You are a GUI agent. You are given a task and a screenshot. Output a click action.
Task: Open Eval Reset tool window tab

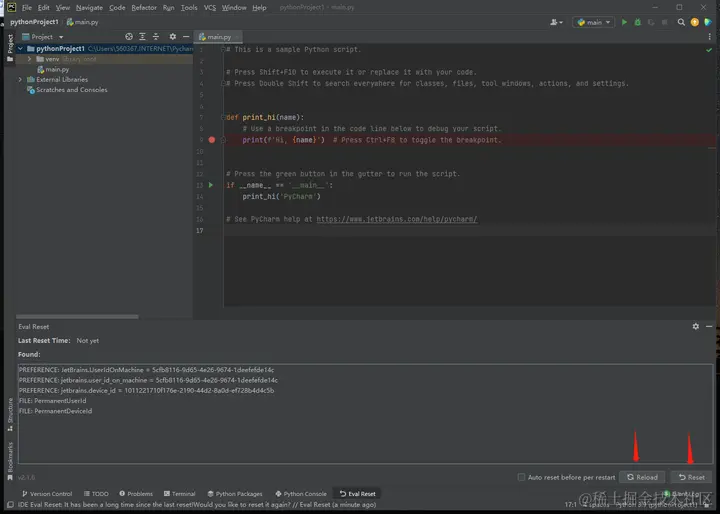coord(358,494)
